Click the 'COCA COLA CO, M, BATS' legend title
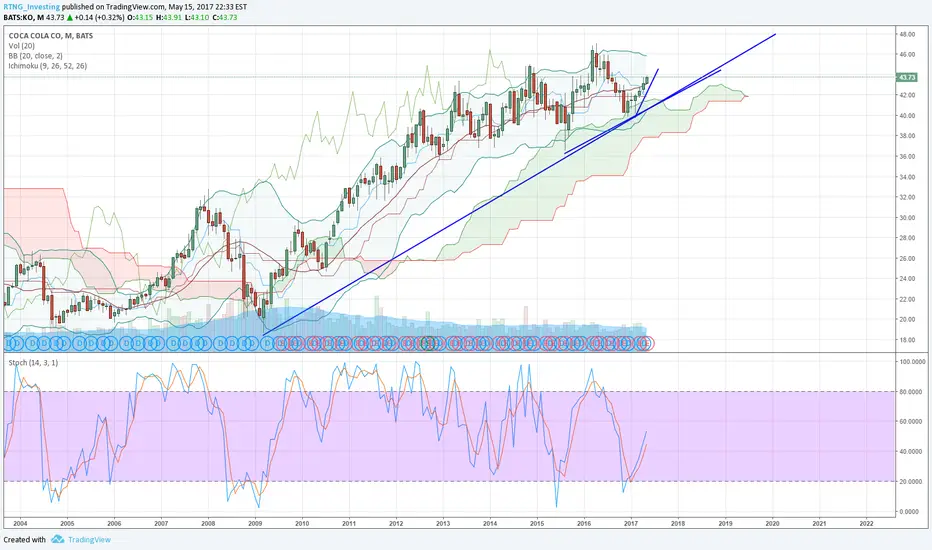 [x=51, y=36]
